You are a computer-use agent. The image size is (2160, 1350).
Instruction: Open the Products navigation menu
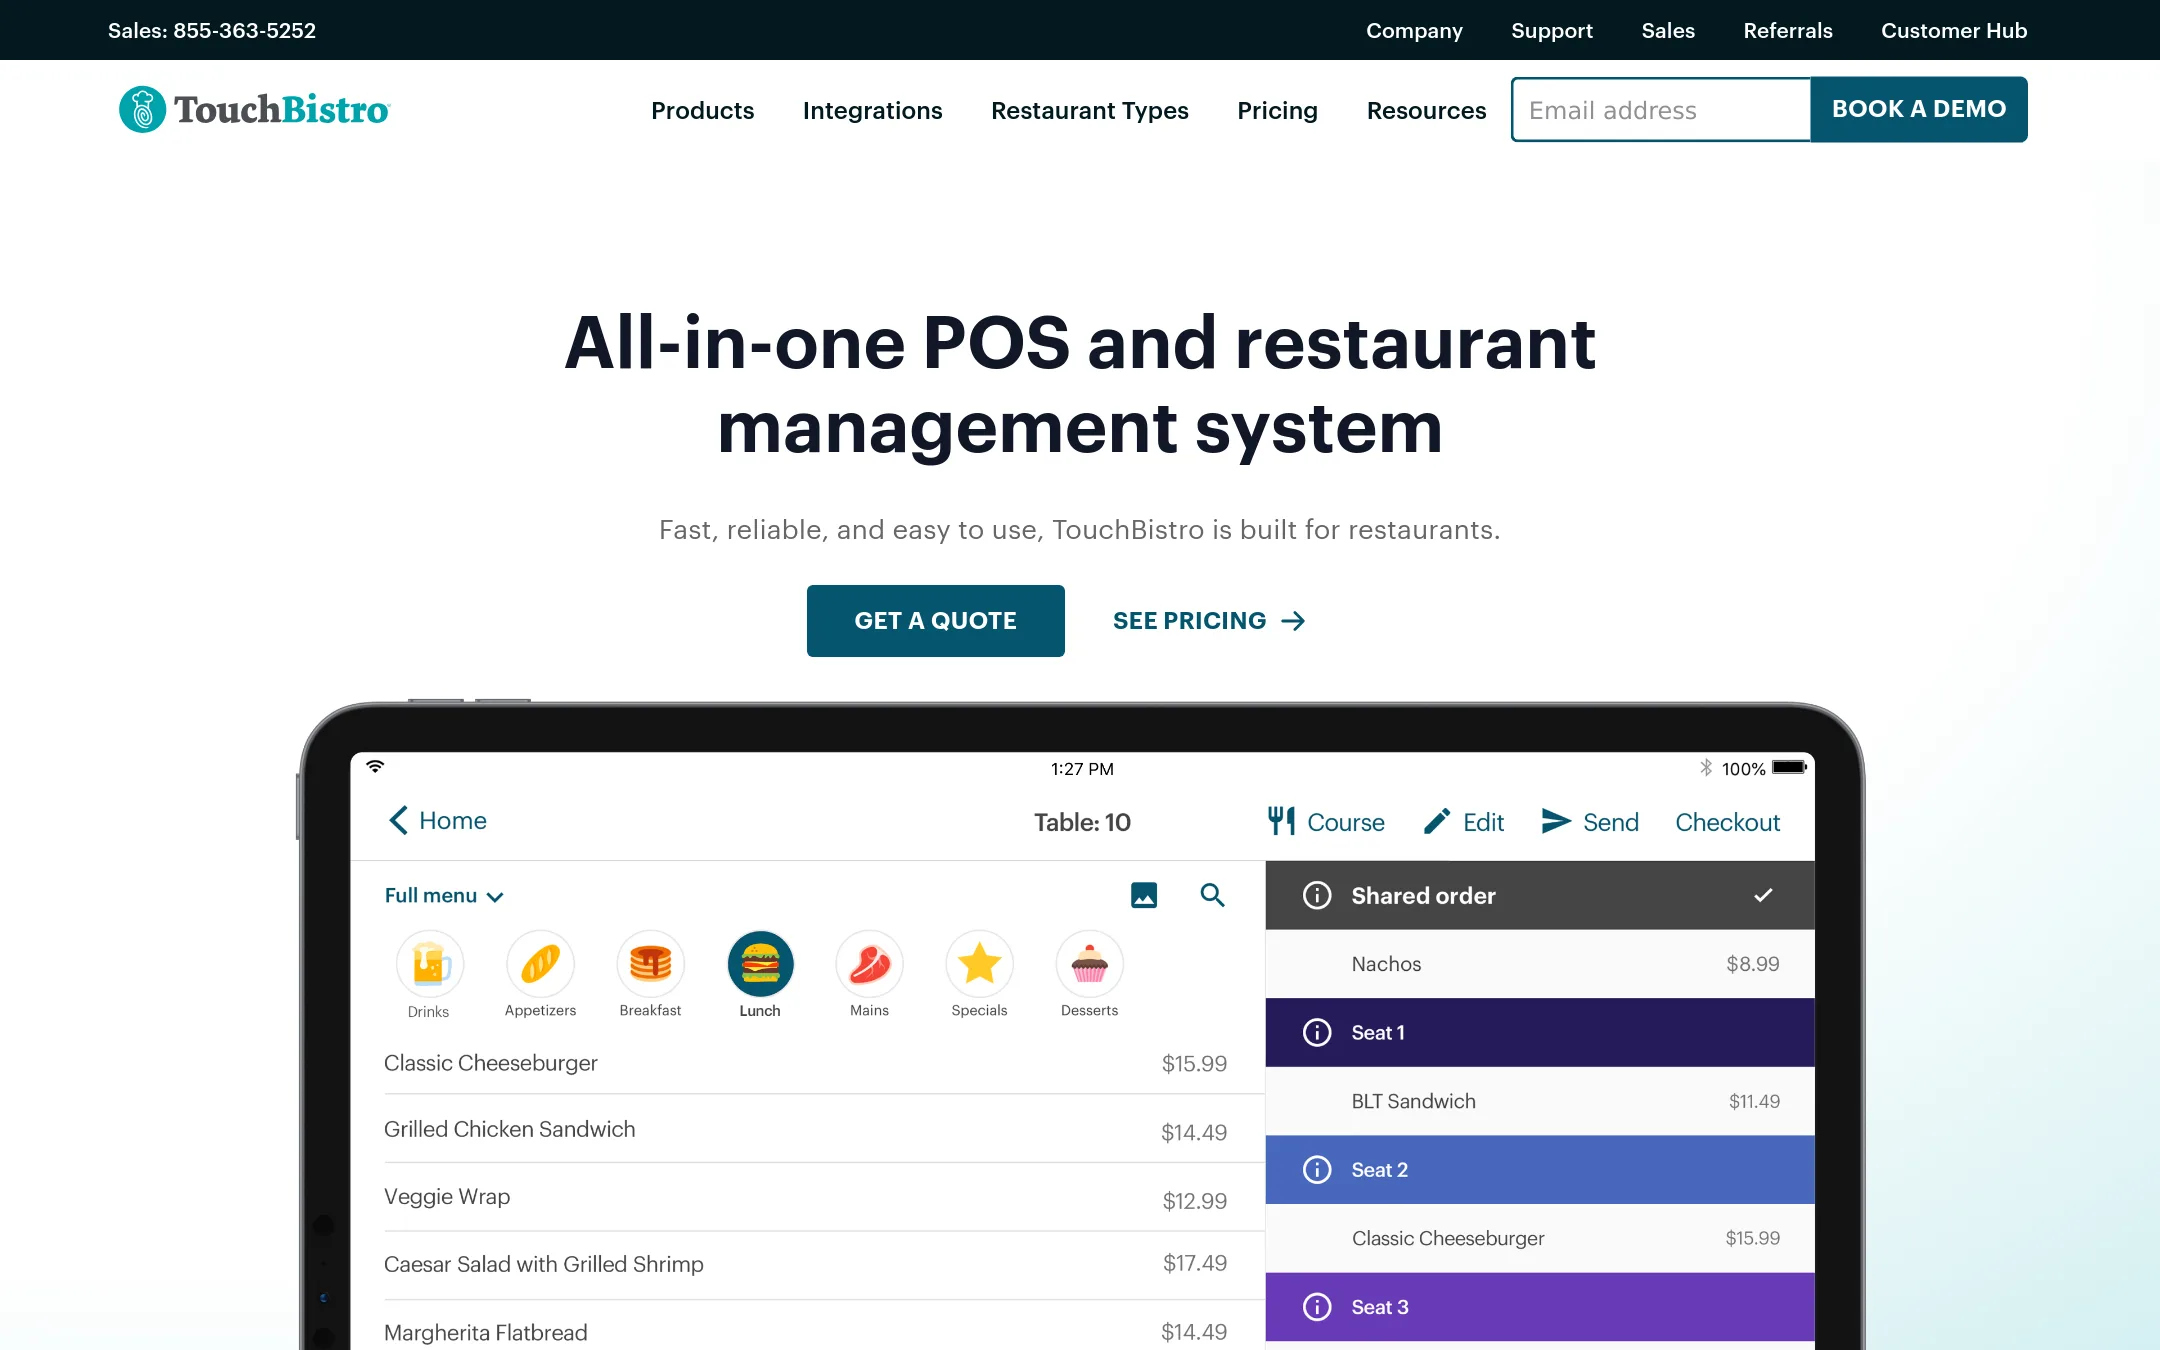tap(702, 110)
